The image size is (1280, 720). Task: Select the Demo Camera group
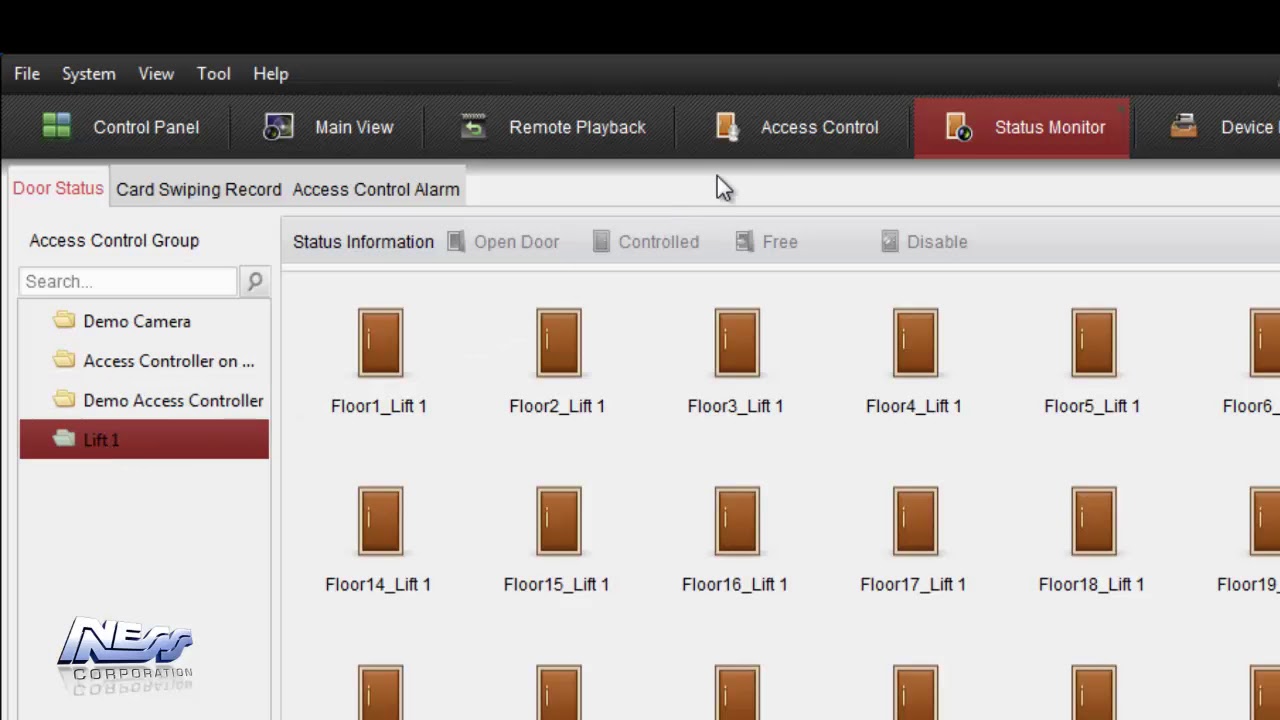click(144, 321)
